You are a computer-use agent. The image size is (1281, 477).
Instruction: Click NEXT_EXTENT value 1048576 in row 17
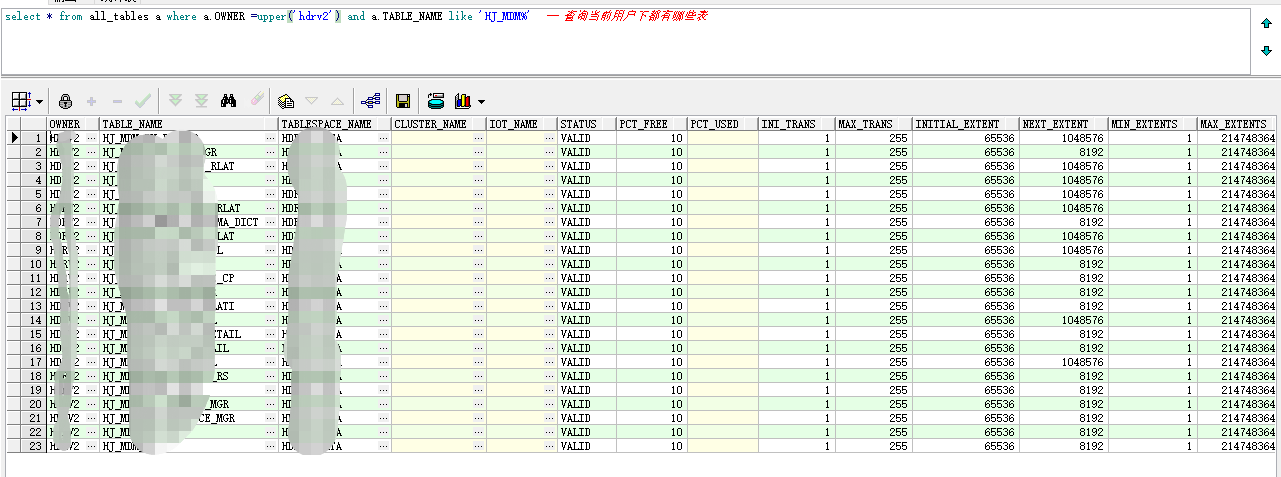coord(1064,362)
